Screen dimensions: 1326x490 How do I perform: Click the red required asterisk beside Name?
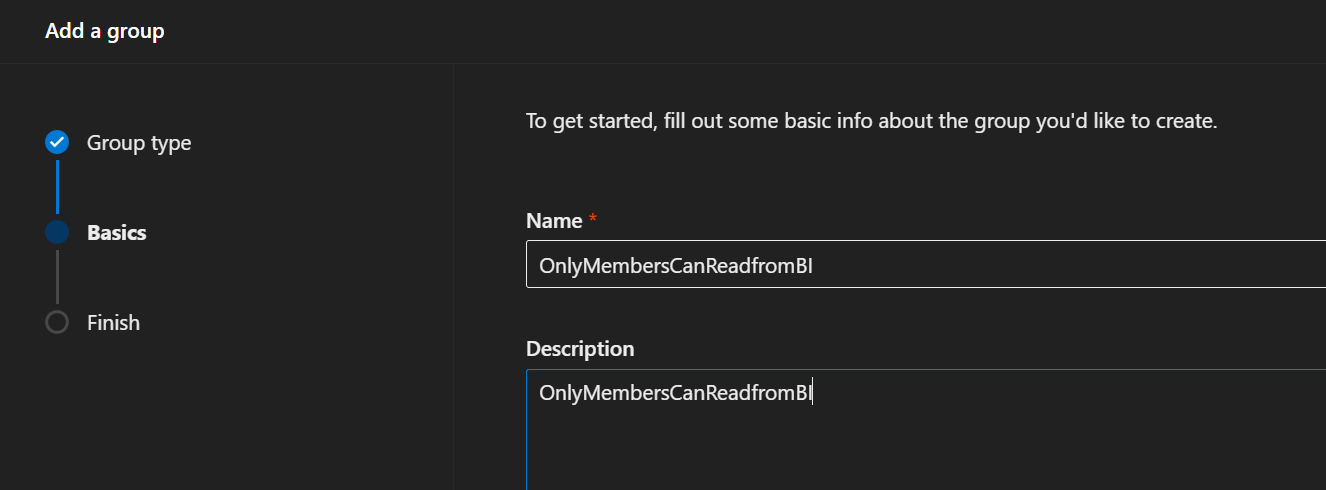(592, 219)
